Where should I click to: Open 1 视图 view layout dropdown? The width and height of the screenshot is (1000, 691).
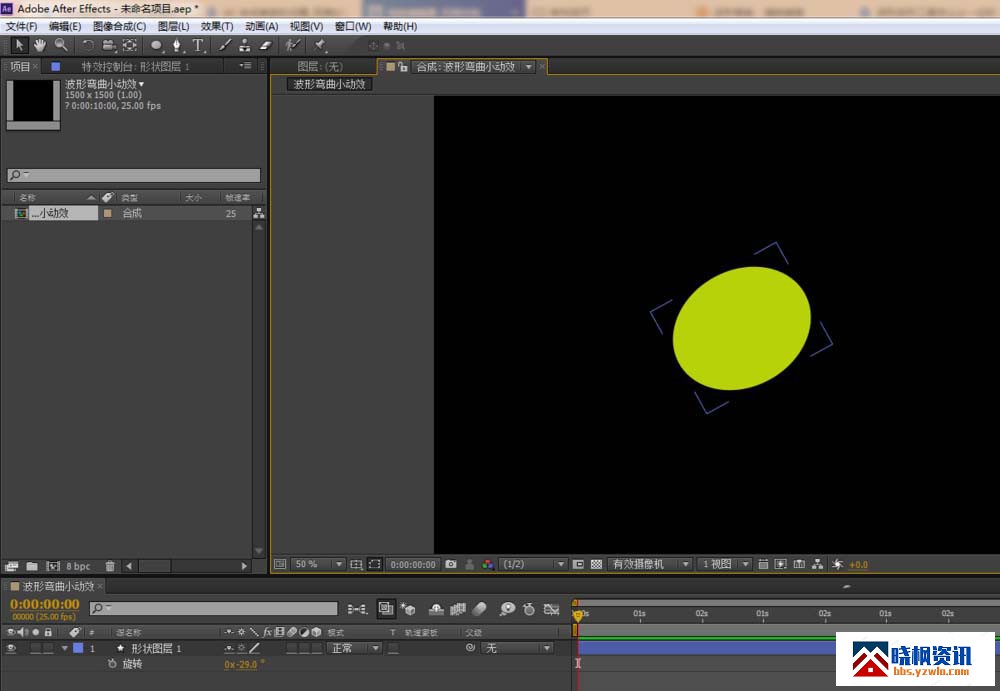pyautogui.click(x=724, y=564)
